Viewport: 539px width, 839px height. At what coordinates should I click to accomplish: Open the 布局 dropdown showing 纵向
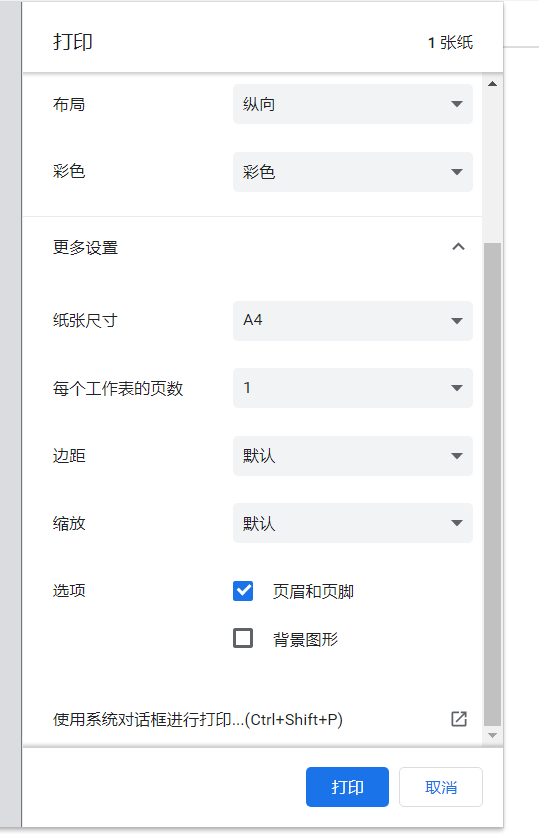point(353,104)
